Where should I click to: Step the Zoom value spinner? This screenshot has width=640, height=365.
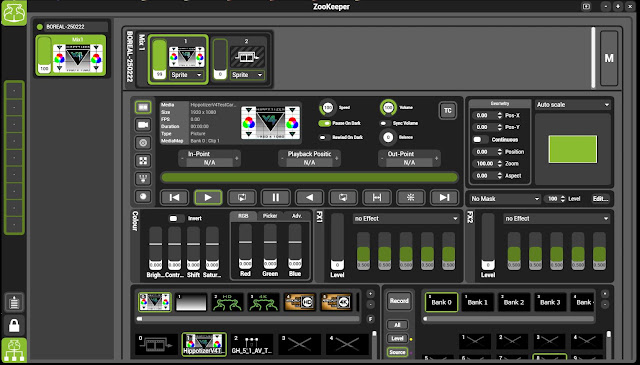500,163
